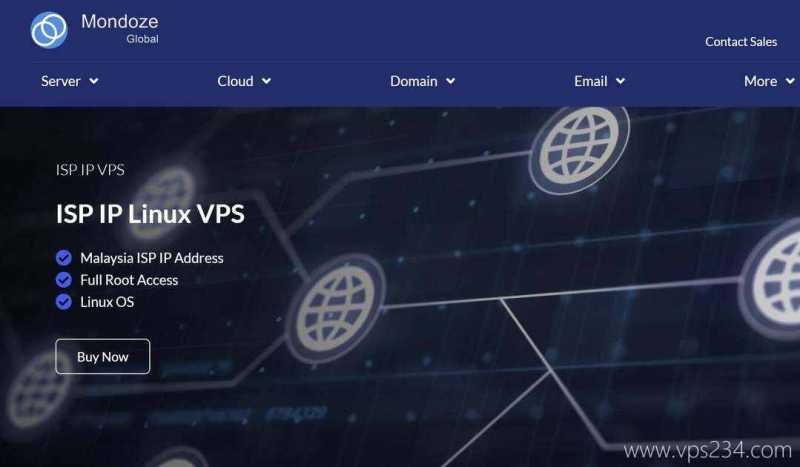The width and height of the screenshot is (800, 467).
Task: Click the Mondoze circular logo icon
Action: 49,30
